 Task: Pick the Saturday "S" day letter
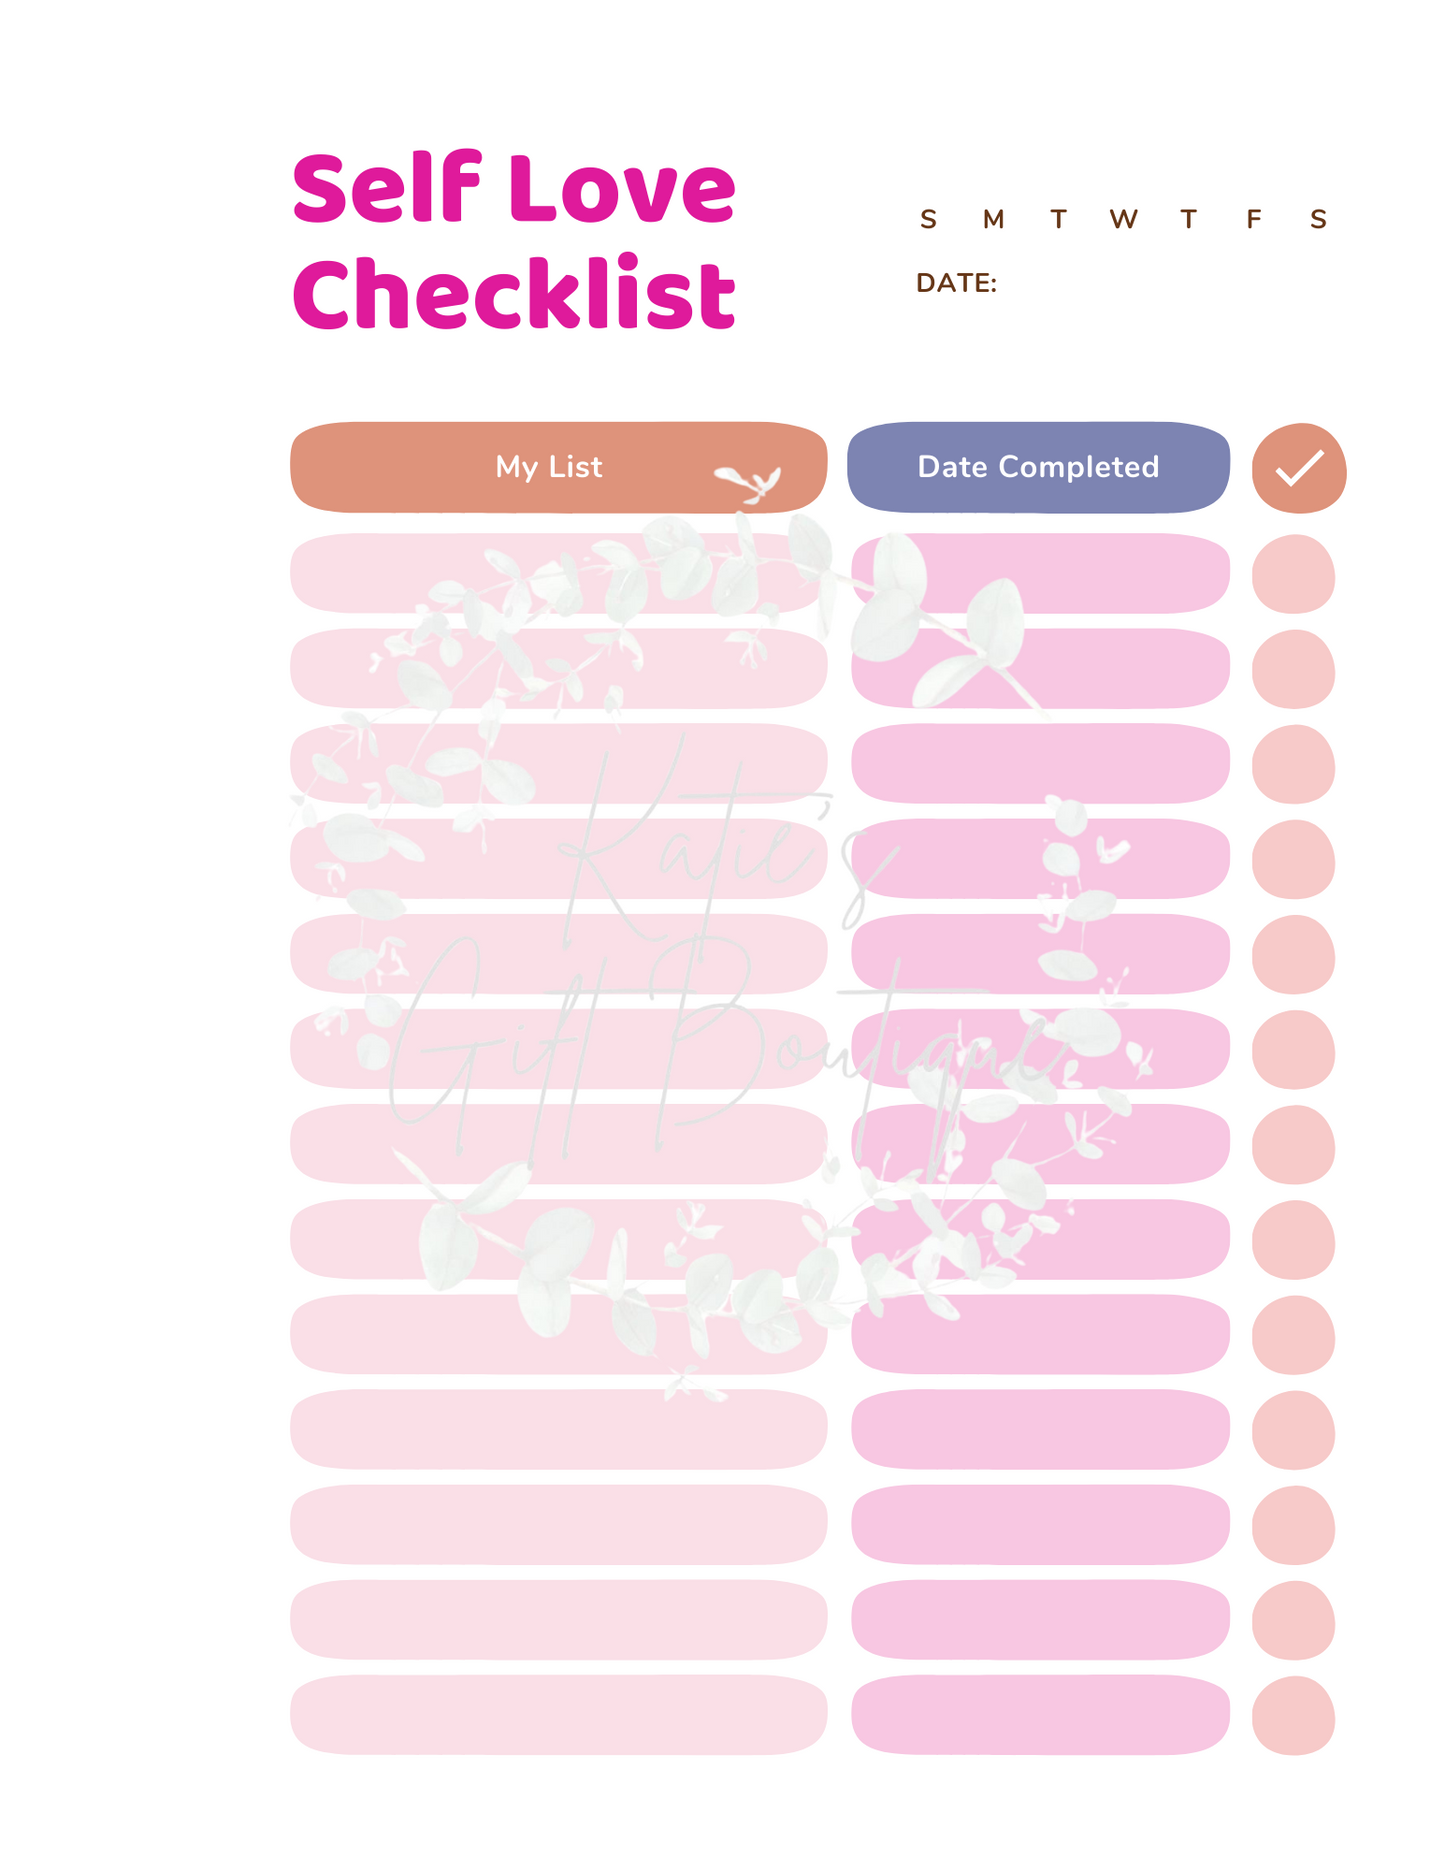(x=1318, y=219)
